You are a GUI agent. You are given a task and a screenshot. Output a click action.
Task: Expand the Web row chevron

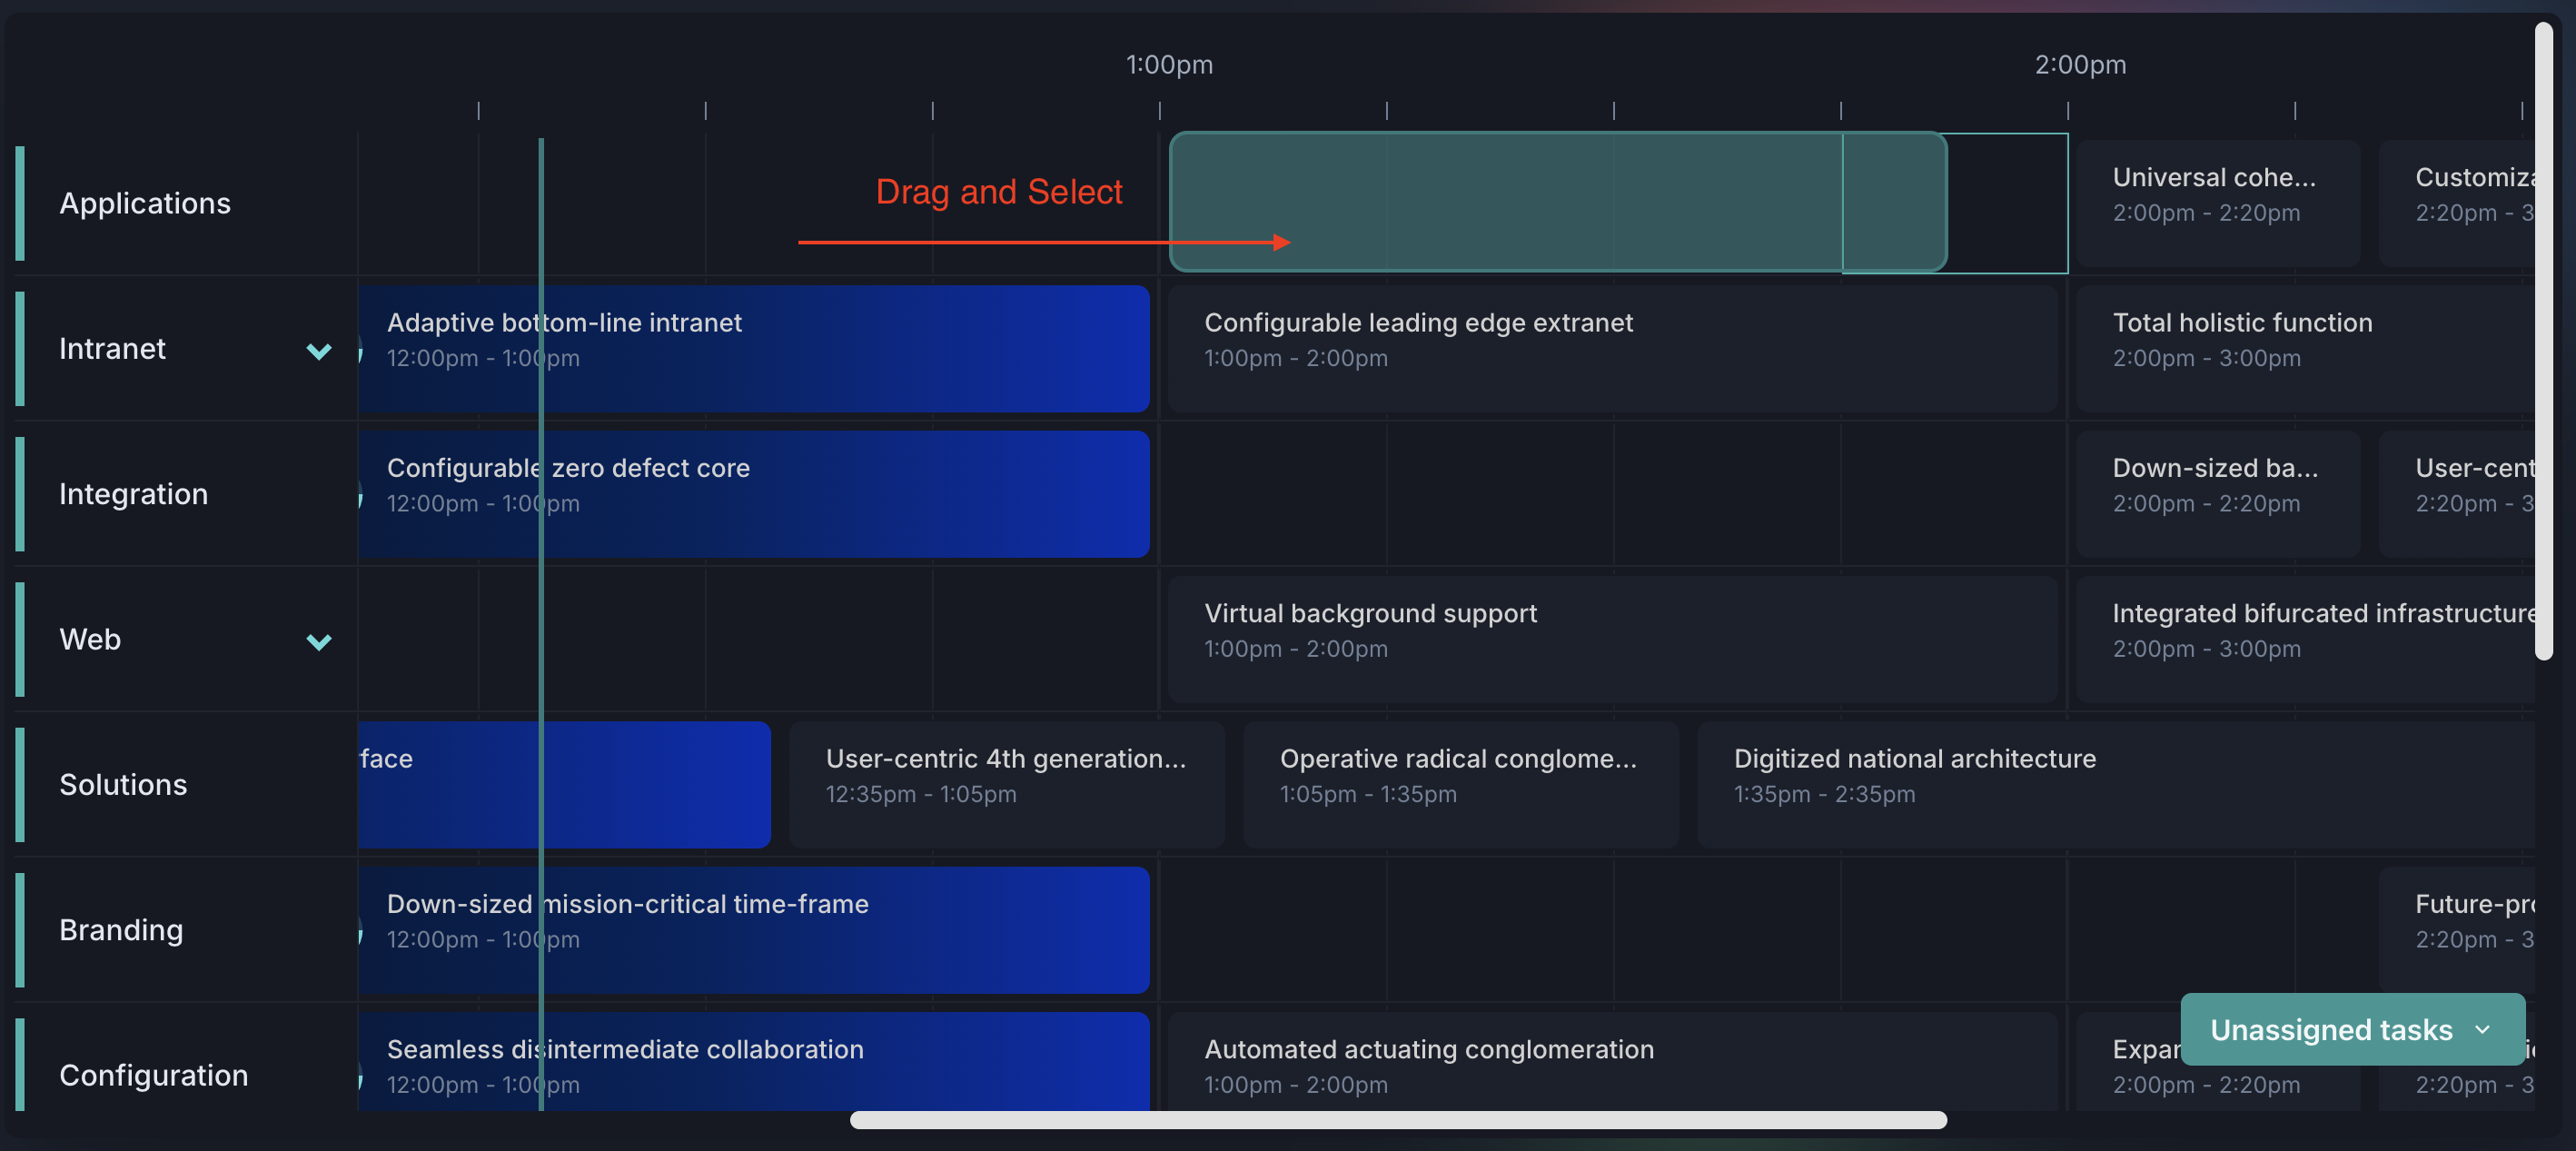click(x=318, y=641)
